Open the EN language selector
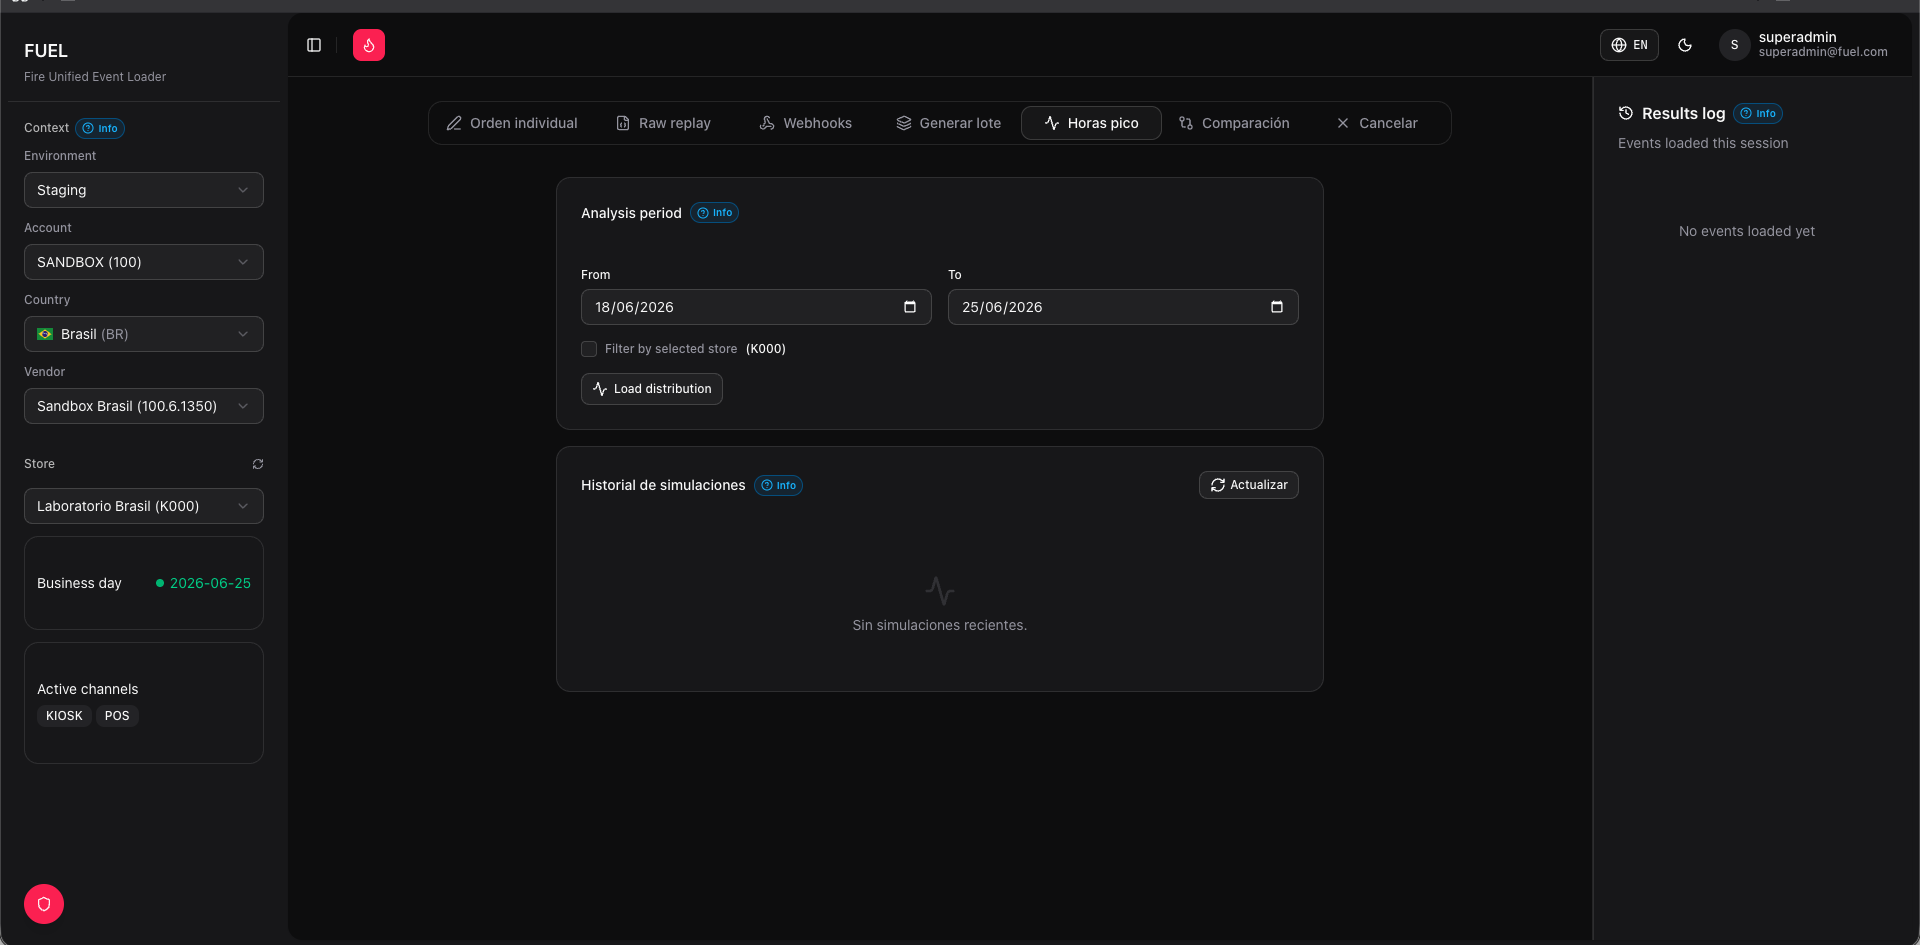This screenshot has height=945, width=1920. click(1629, 45)
